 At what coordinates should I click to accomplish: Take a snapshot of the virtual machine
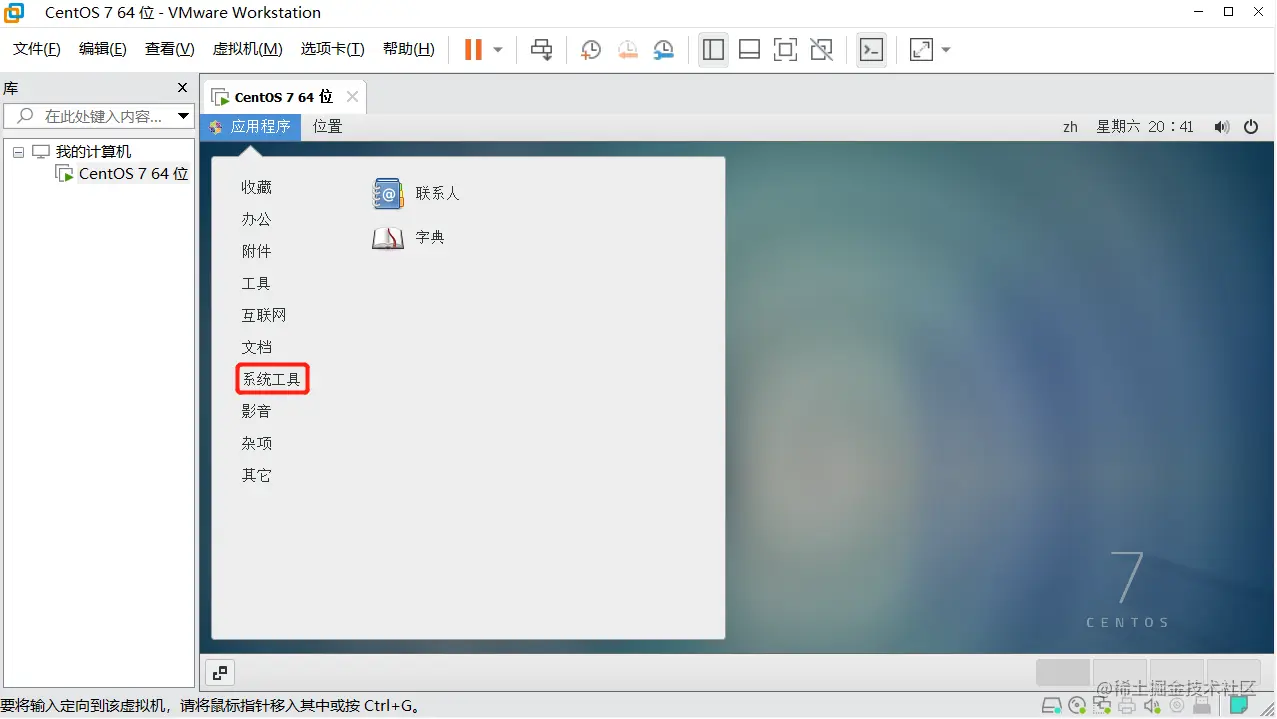coord(590,49)
